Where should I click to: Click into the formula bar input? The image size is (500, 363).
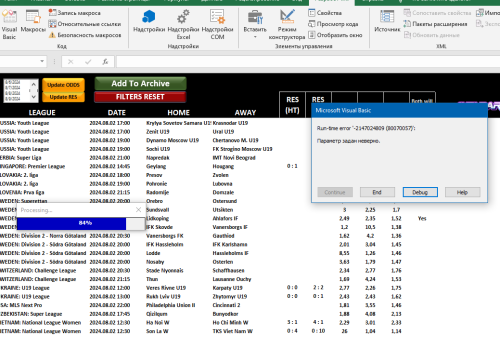click(x=308, y=62)
